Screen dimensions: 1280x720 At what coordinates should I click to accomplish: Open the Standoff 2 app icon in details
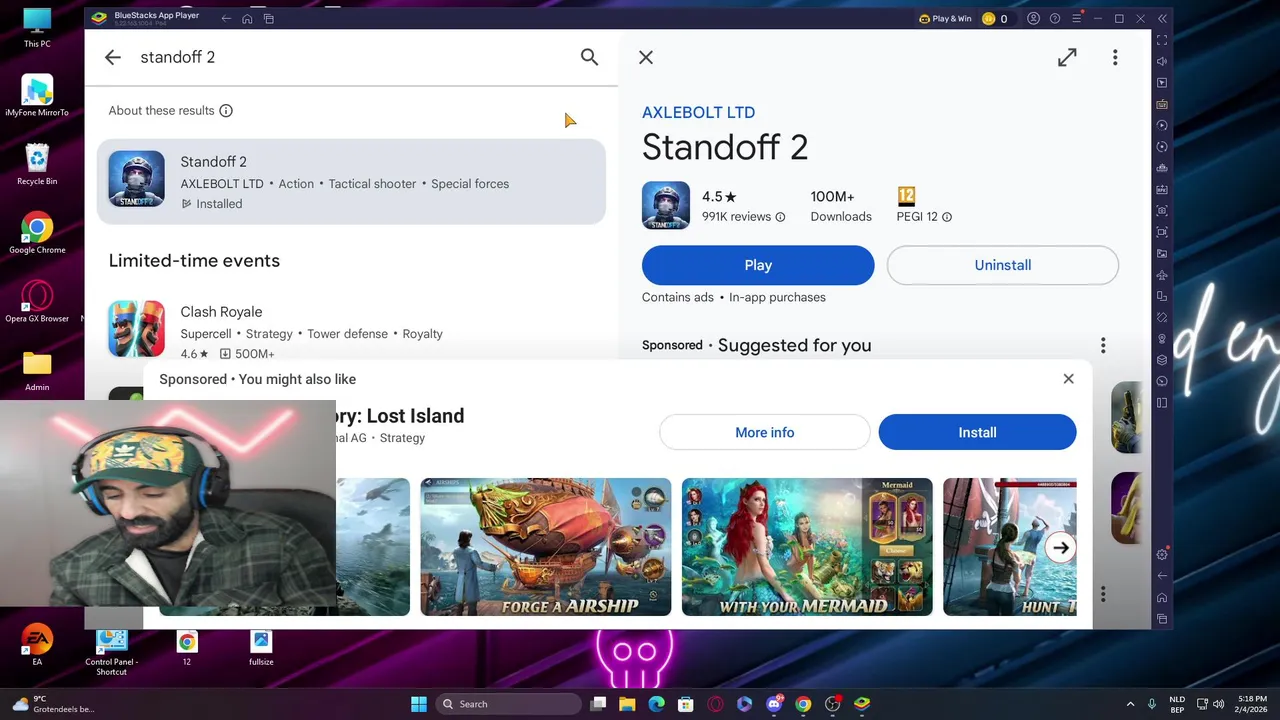666,206
